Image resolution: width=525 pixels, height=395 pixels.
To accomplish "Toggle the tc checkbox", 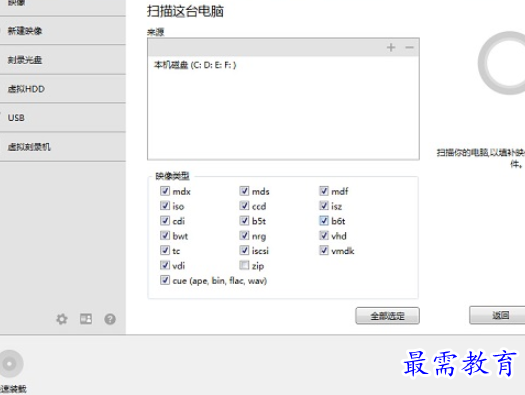I will tap(165, 250).
